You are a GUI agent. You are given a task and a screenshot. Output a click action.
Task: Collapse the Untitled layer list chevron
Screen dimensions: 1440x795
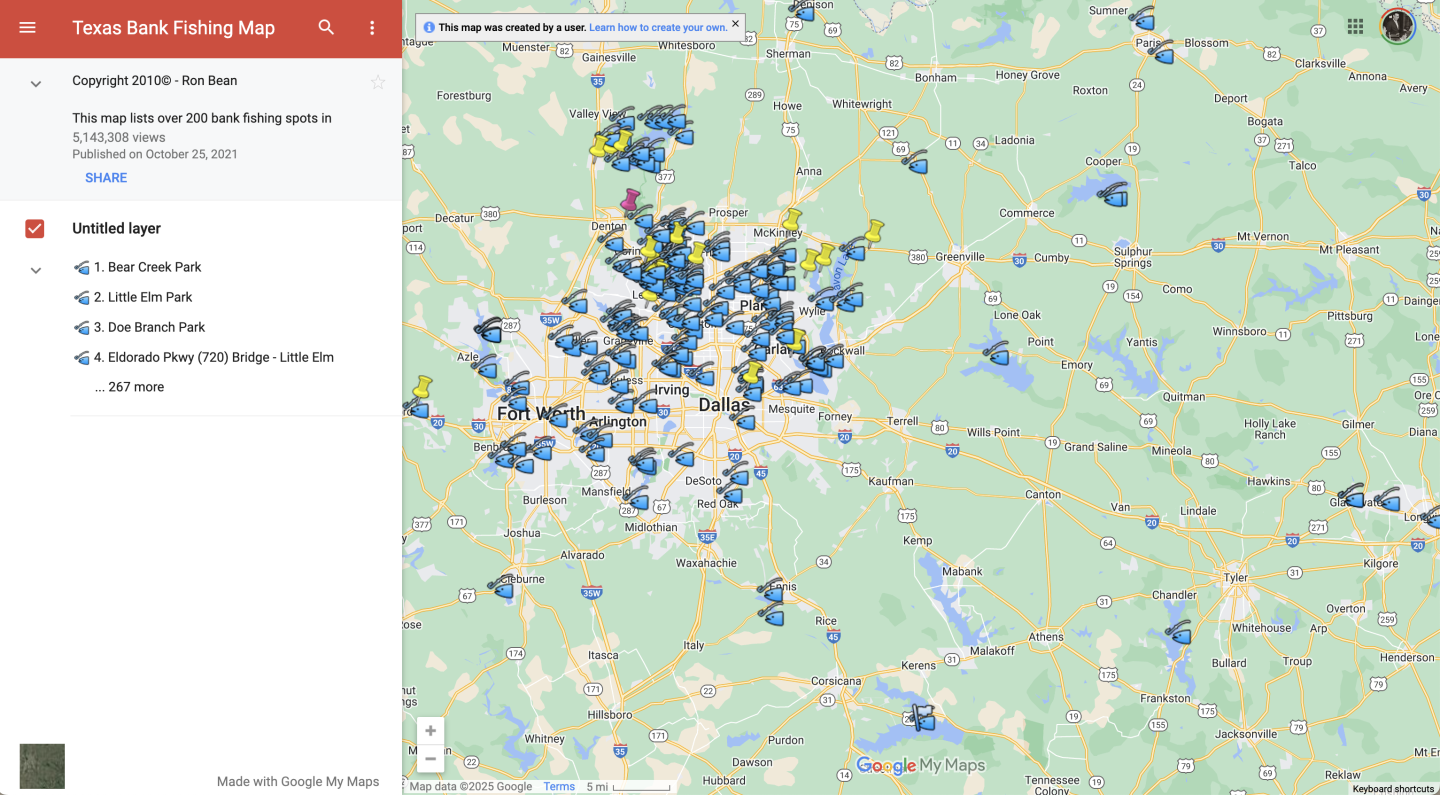(x=36, y=270)
